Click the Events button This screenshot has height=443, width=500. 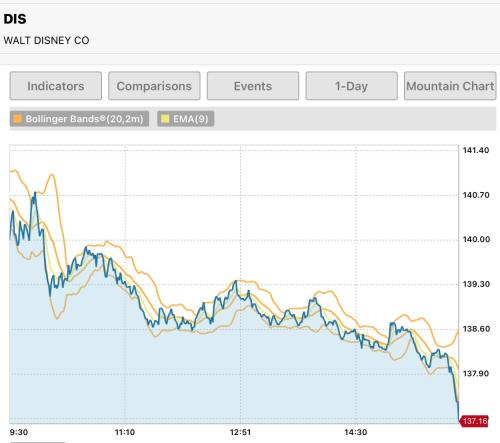pos(253,86)
